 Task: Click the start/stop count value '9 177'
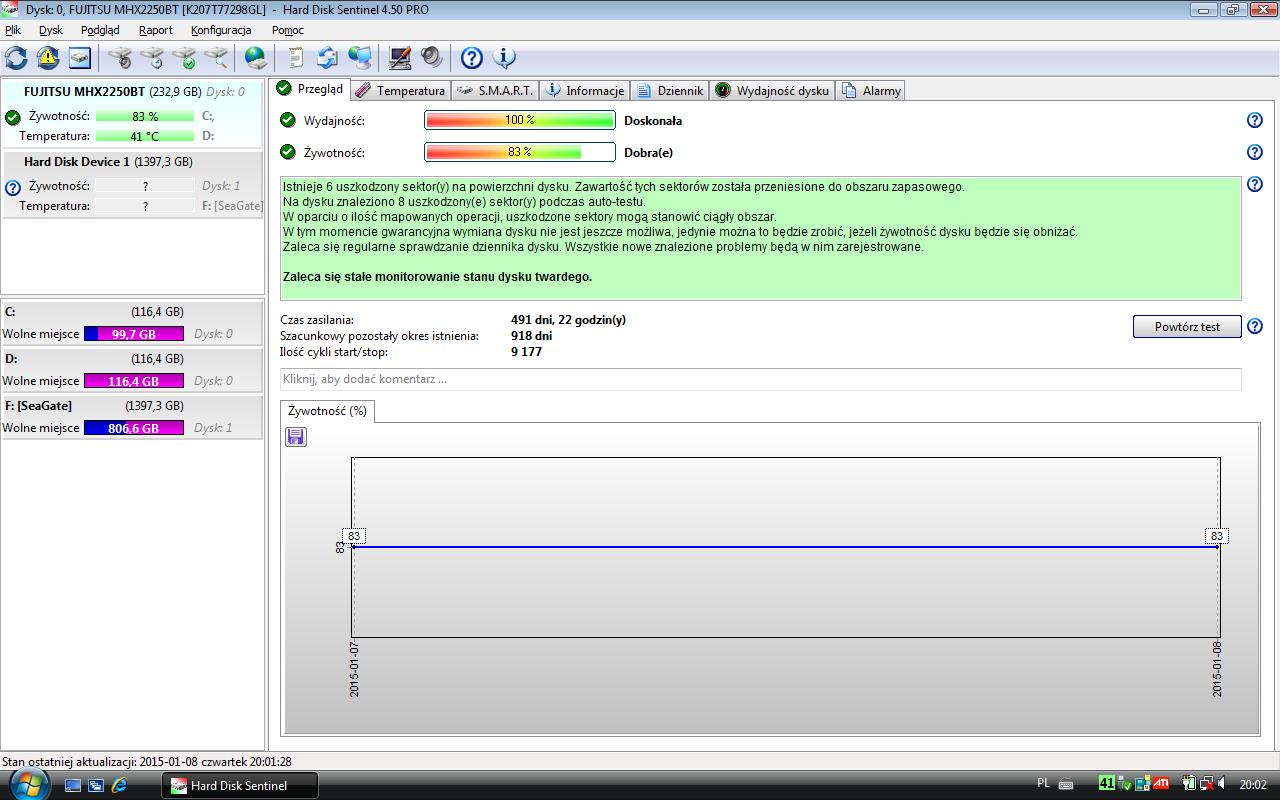pyautogui.click(x=526, y=352)
